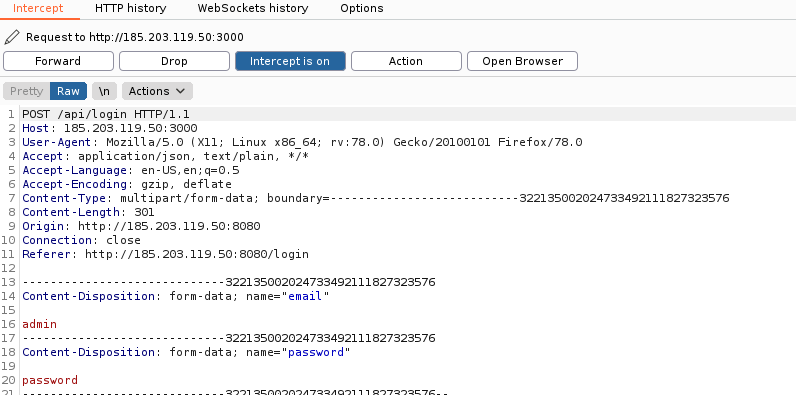Forward the intercepted request

[58, 61]
